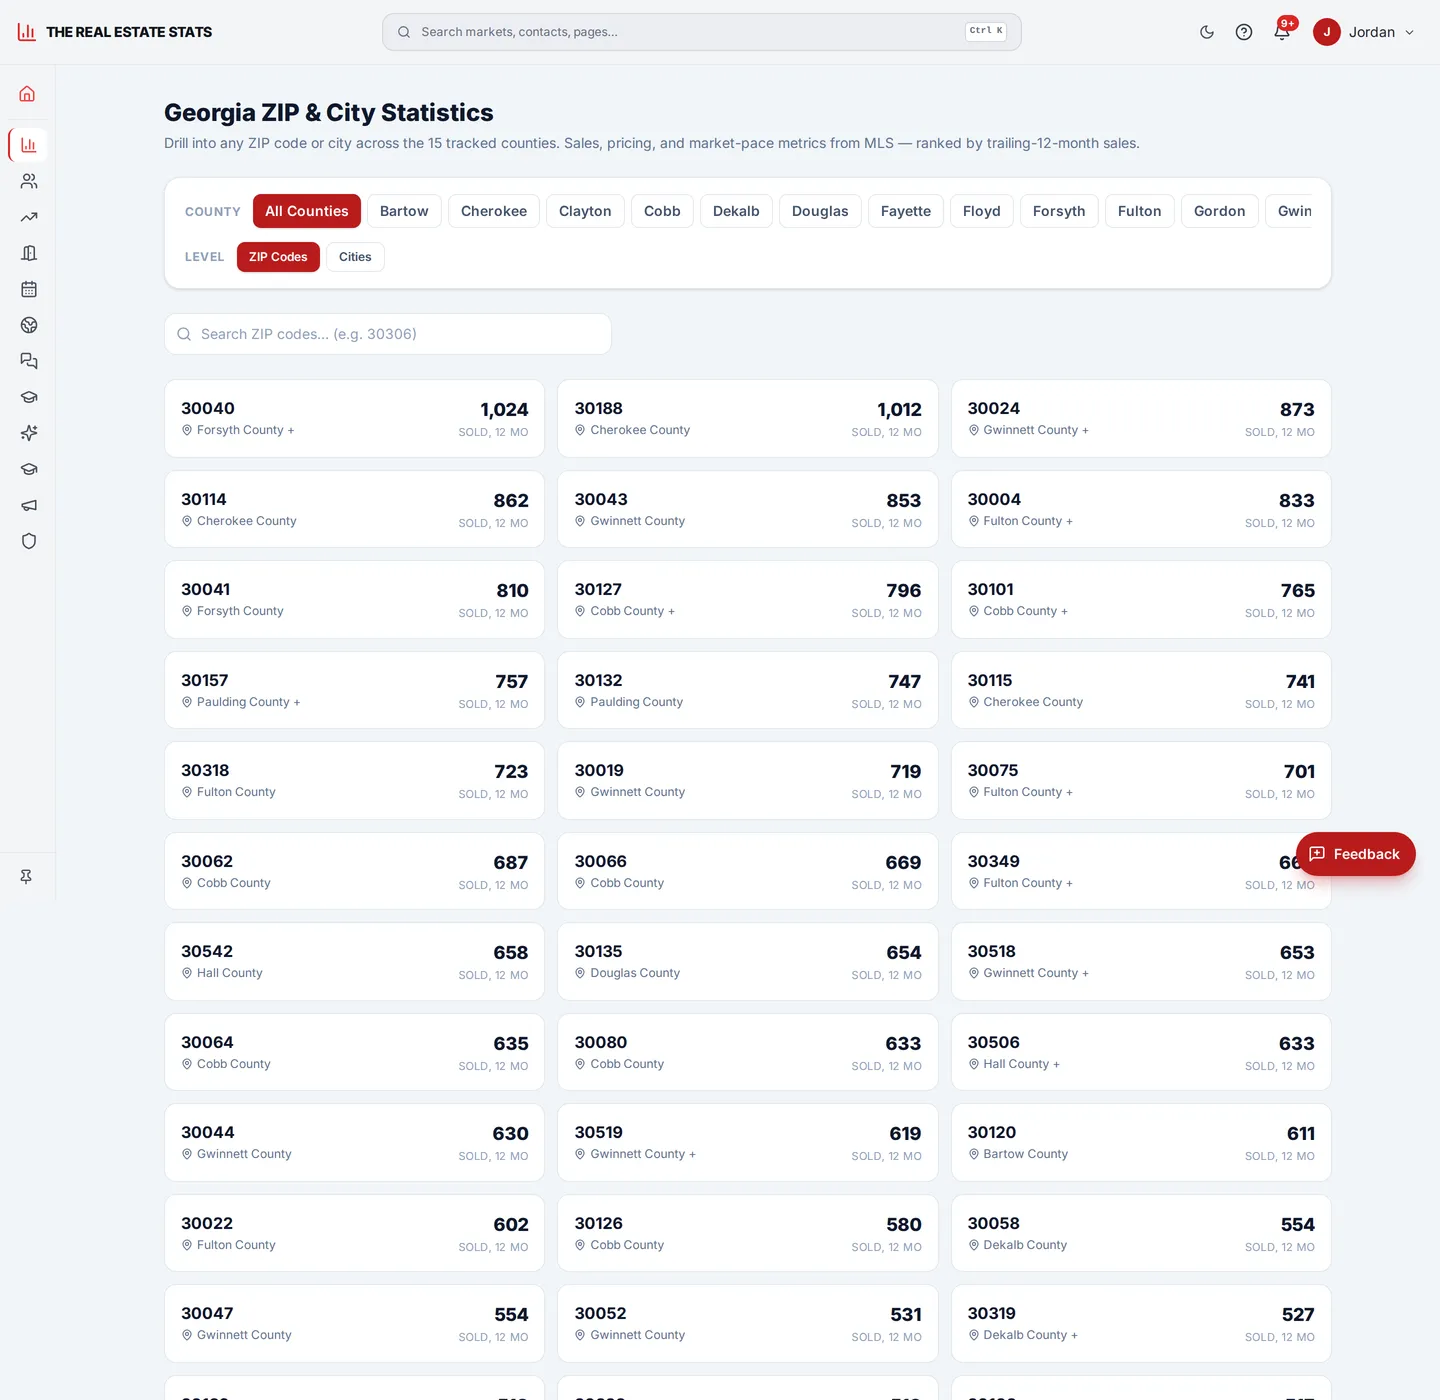Open the 30188 Cherokee County card

[x=748, y=418]
